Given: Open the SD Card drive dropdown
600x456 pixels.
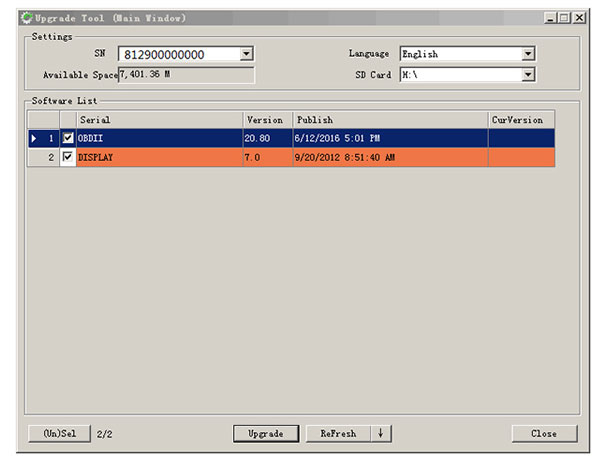Looking at the screenshot, I should click(x=527, y=74).
